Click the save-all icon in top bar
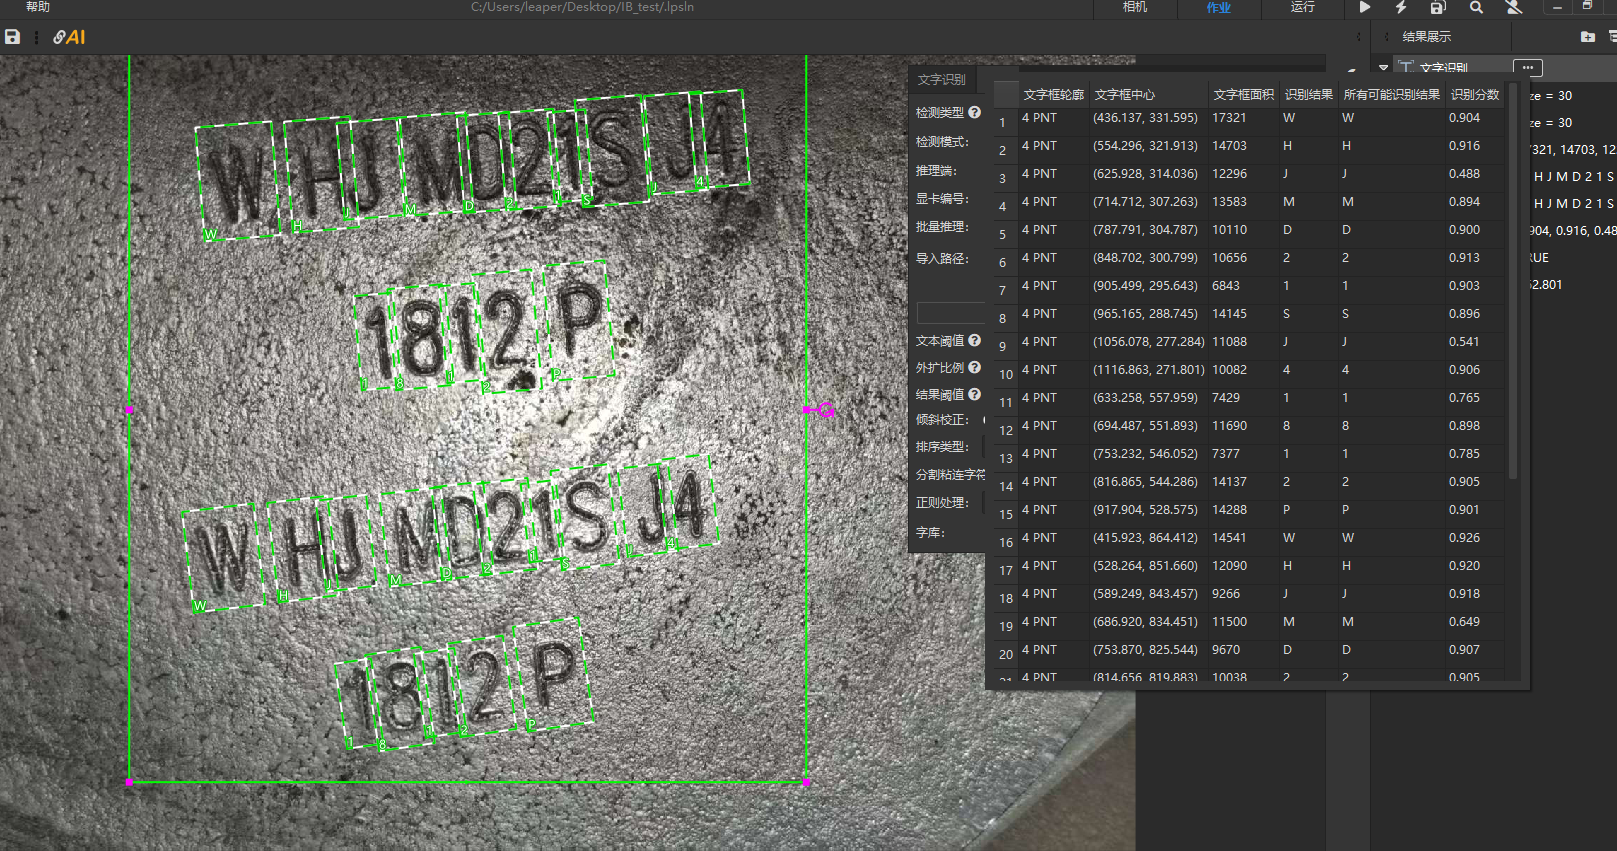1617x851 pixels. (1437, 8)
